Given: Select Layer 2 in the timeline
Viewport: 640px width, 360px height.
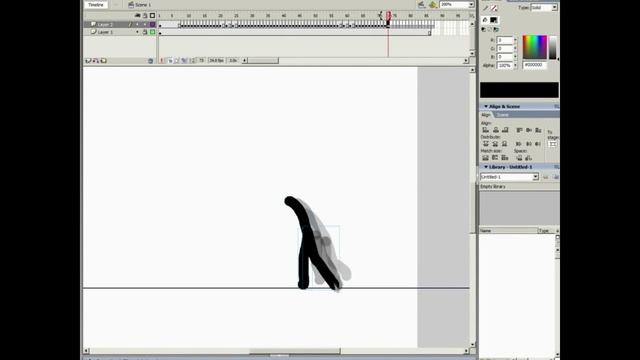Looking at the screenshot, I should pyautogui.click(x=105, y=24).
